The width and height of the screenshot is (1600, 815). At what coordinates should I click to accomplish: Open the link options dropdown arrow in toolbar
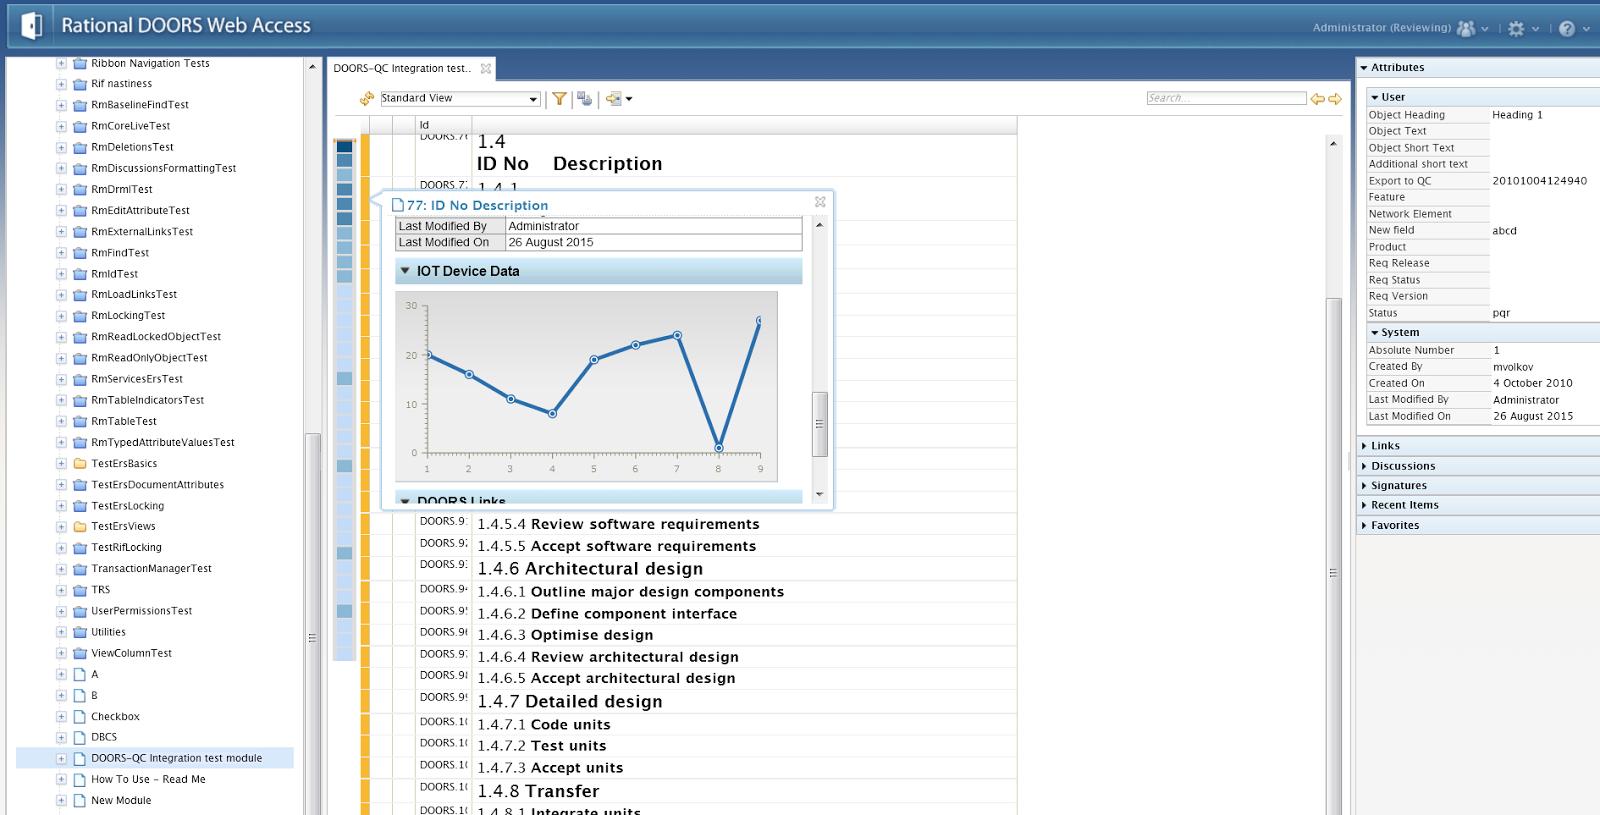click(629, 99)
